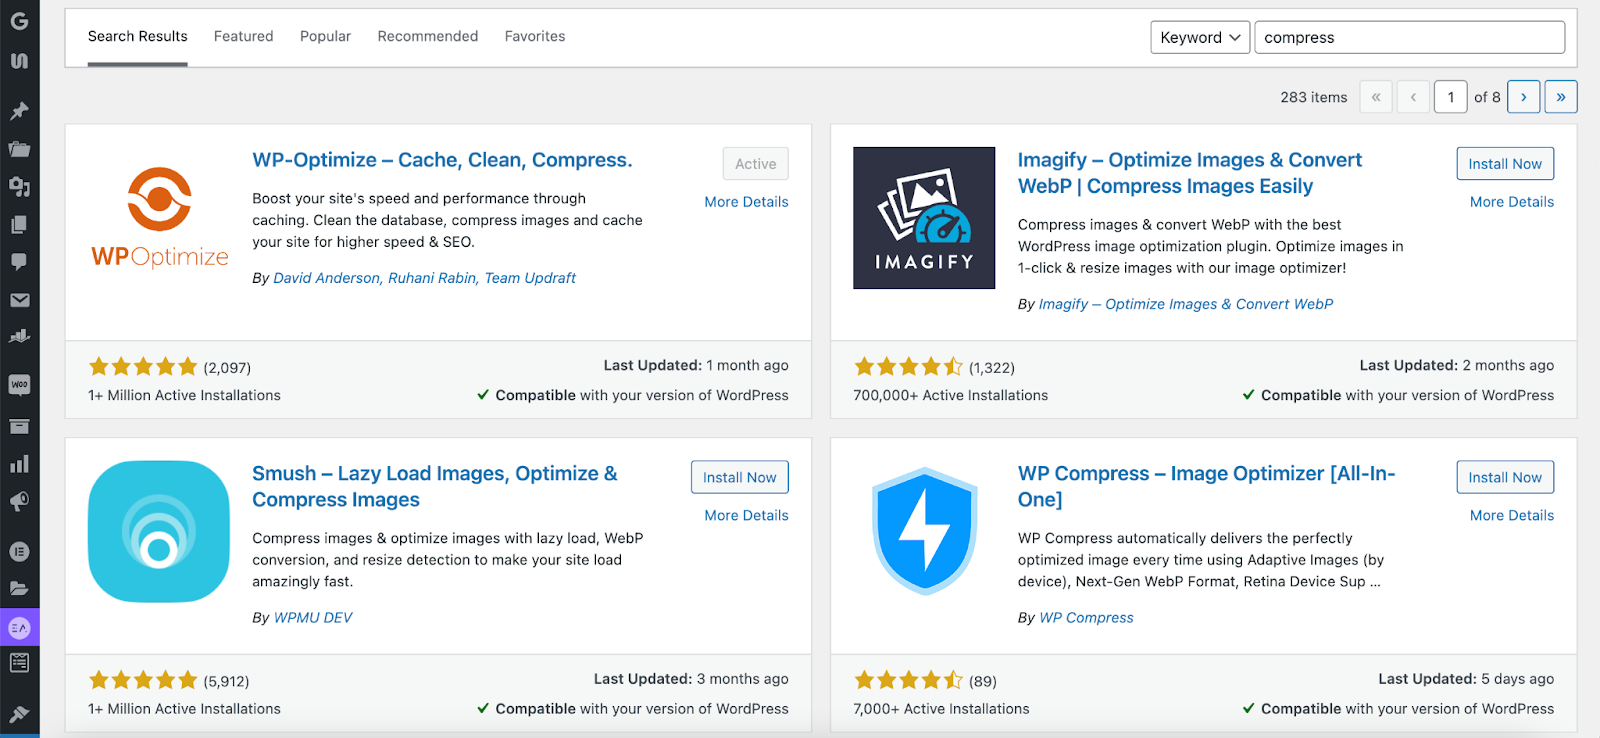The height and width of the screenshot is (738, 1600).
Task: Switch to the Recommended tab
Action: click(x=427, y=36)
